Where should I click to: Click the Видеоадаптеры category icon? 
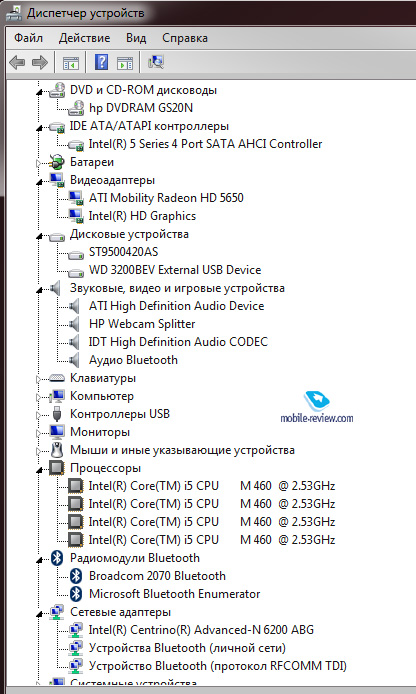pyautogui.click(x=57, y=180)
